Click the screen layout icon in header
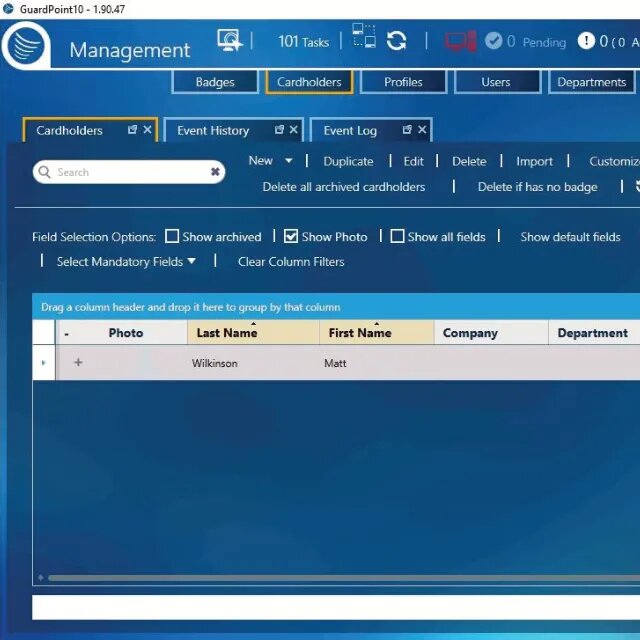This screenshot has height=640, width=640. coord(364,36)
